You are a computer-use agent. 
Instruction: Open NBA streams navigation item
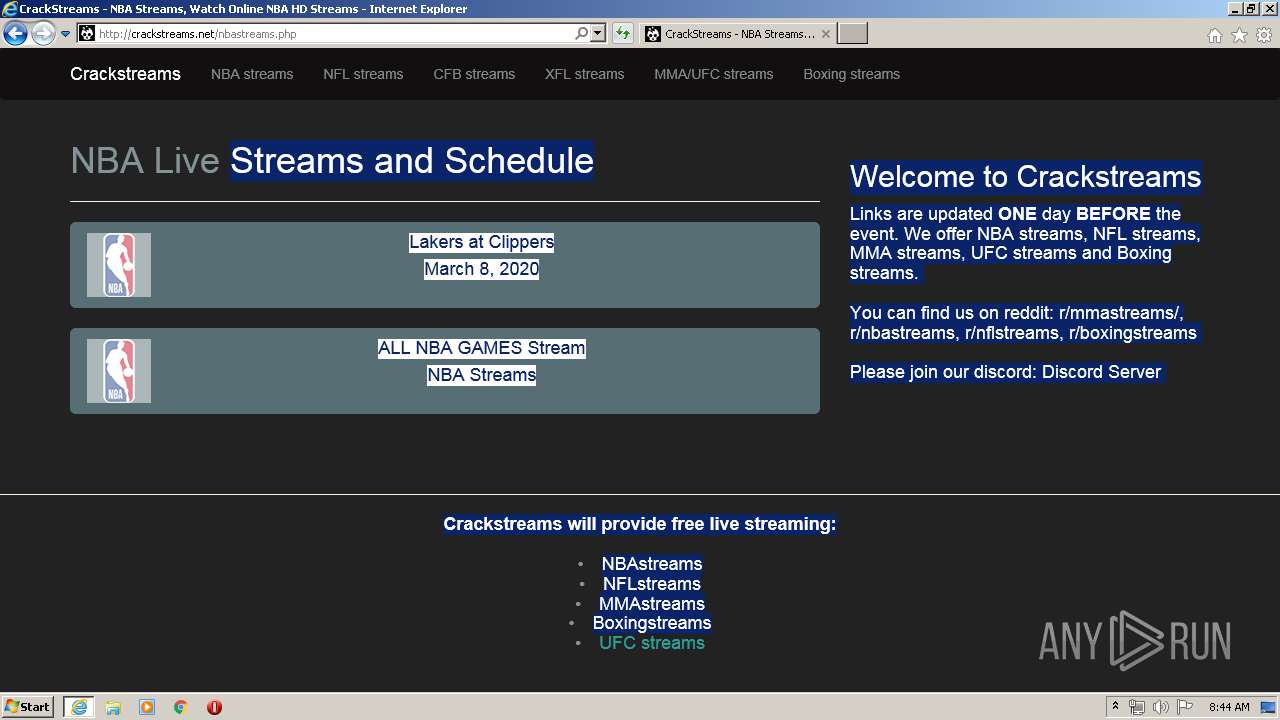(x=252, y=74)
